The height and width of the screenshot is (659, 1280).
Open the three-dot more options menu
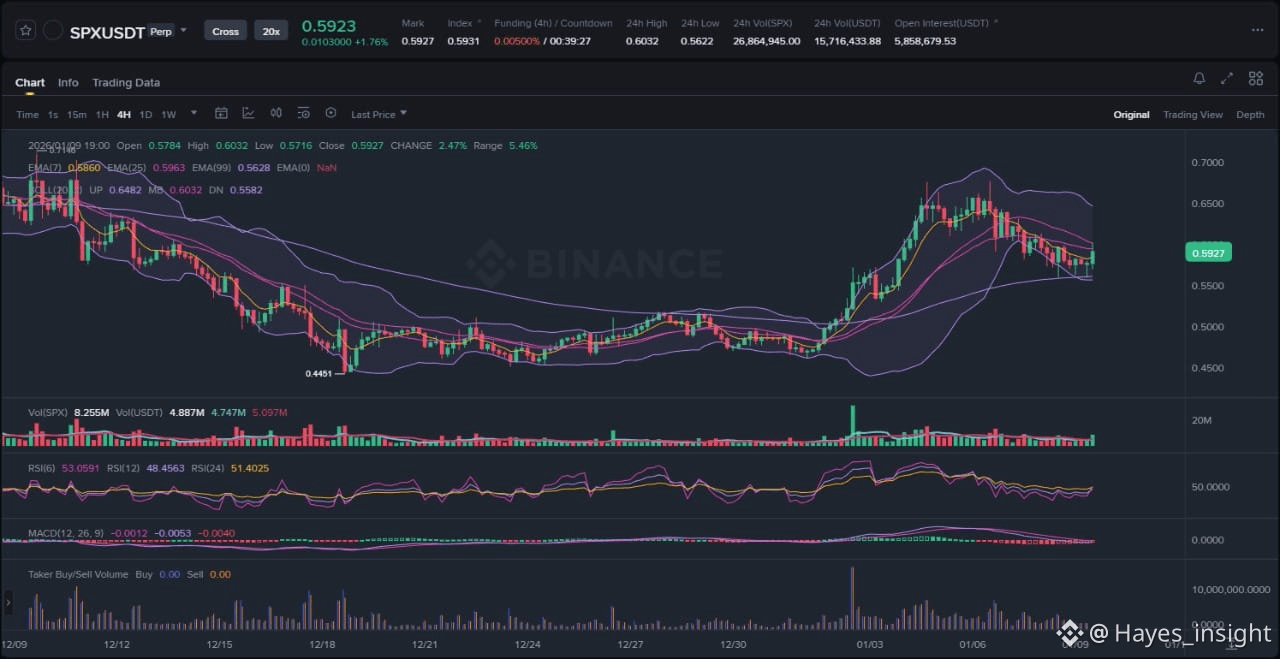click(1257, 31)
